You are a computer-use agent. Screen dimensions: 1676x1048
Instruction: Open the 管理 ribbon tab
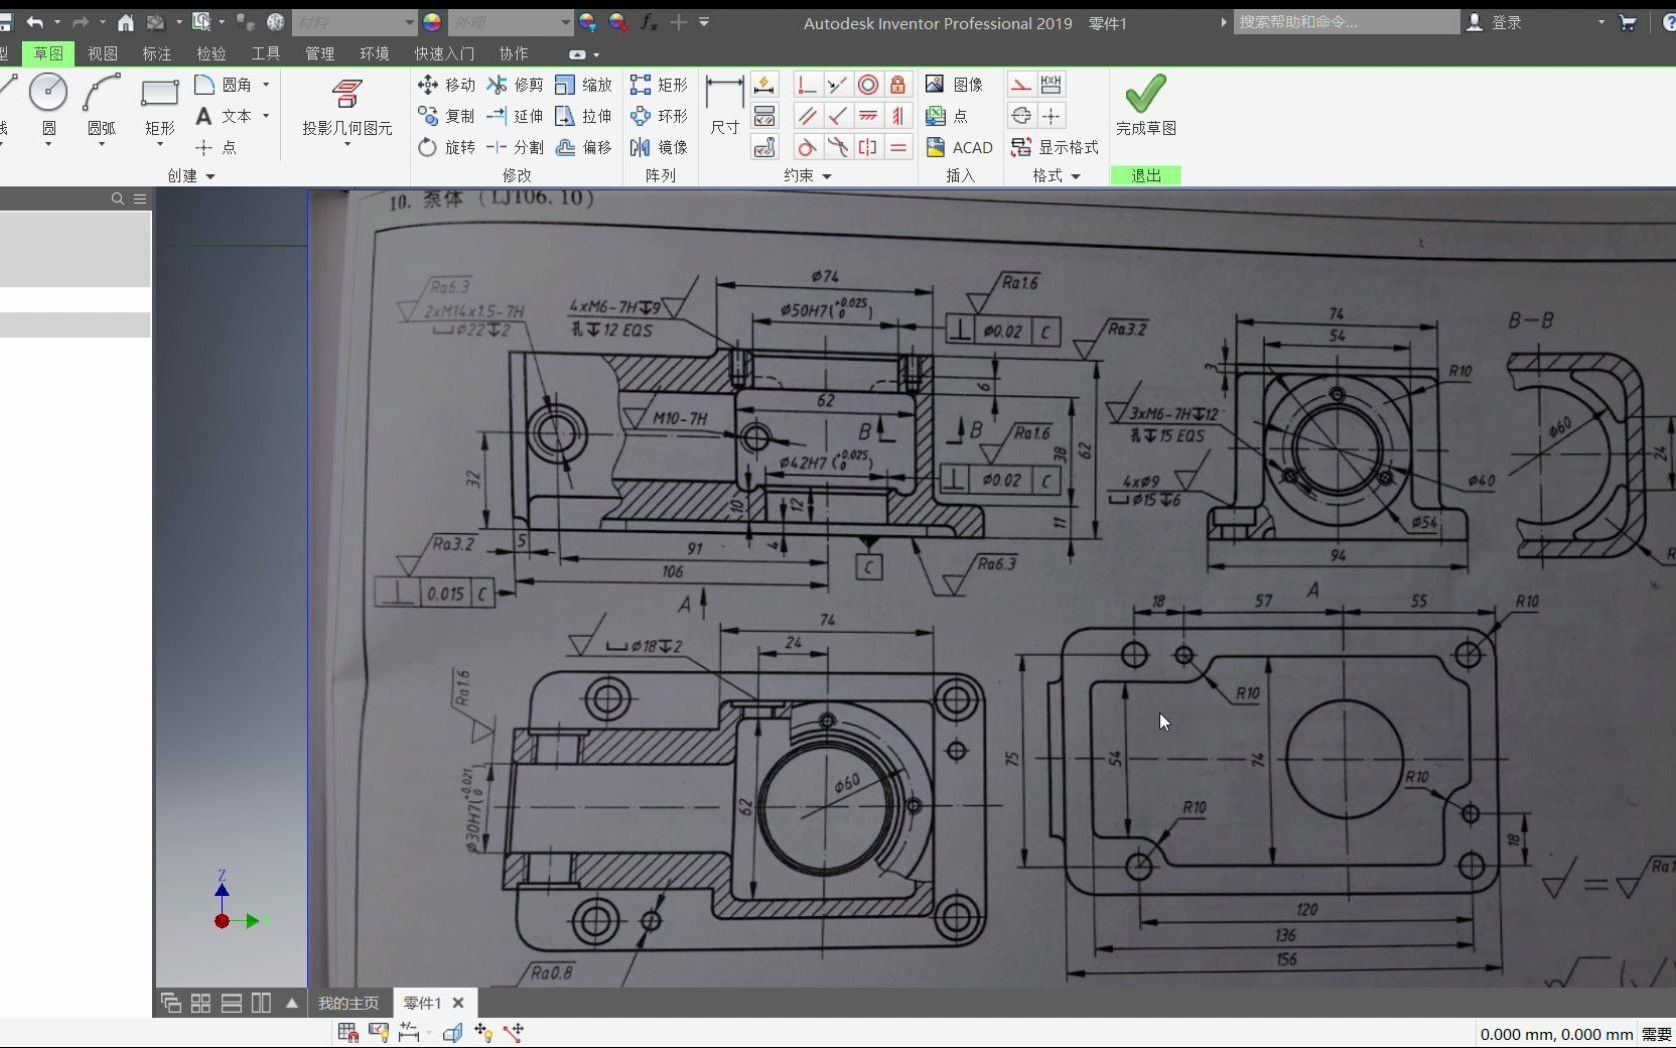coord(318,54)
